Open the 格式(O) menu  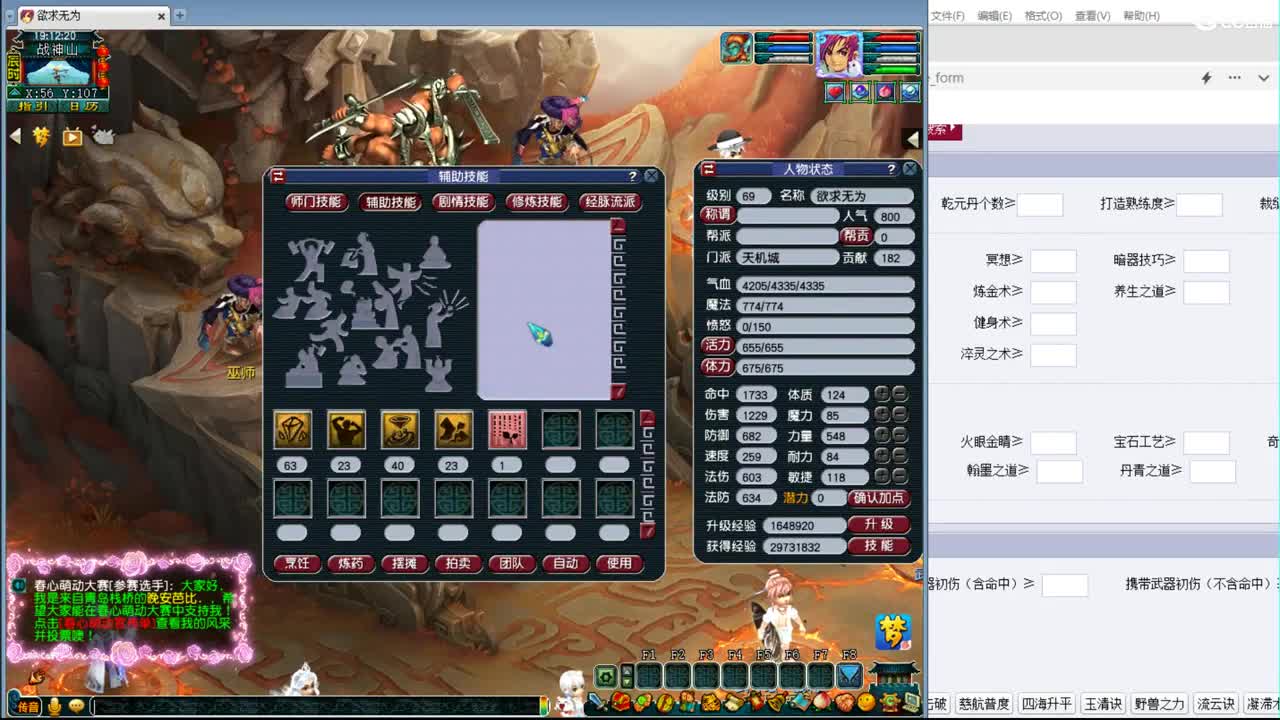[1043, 16]
